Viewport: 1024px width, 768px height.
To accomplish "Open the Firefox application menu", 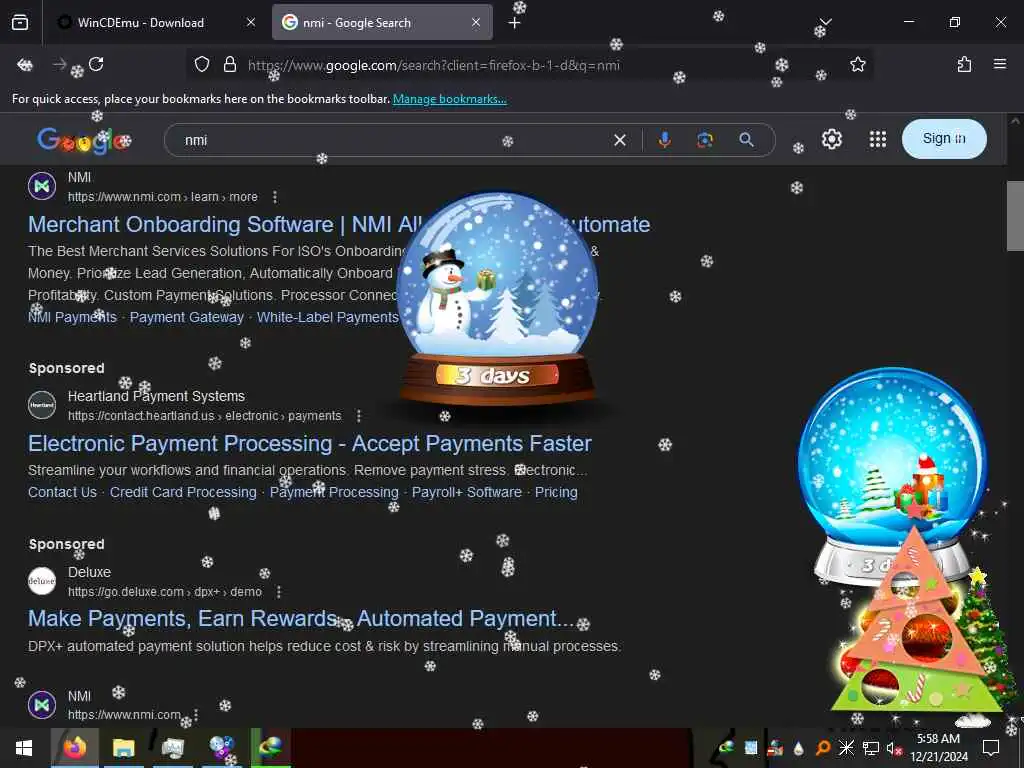I will pyautogui.click(x=1000, y=64).
